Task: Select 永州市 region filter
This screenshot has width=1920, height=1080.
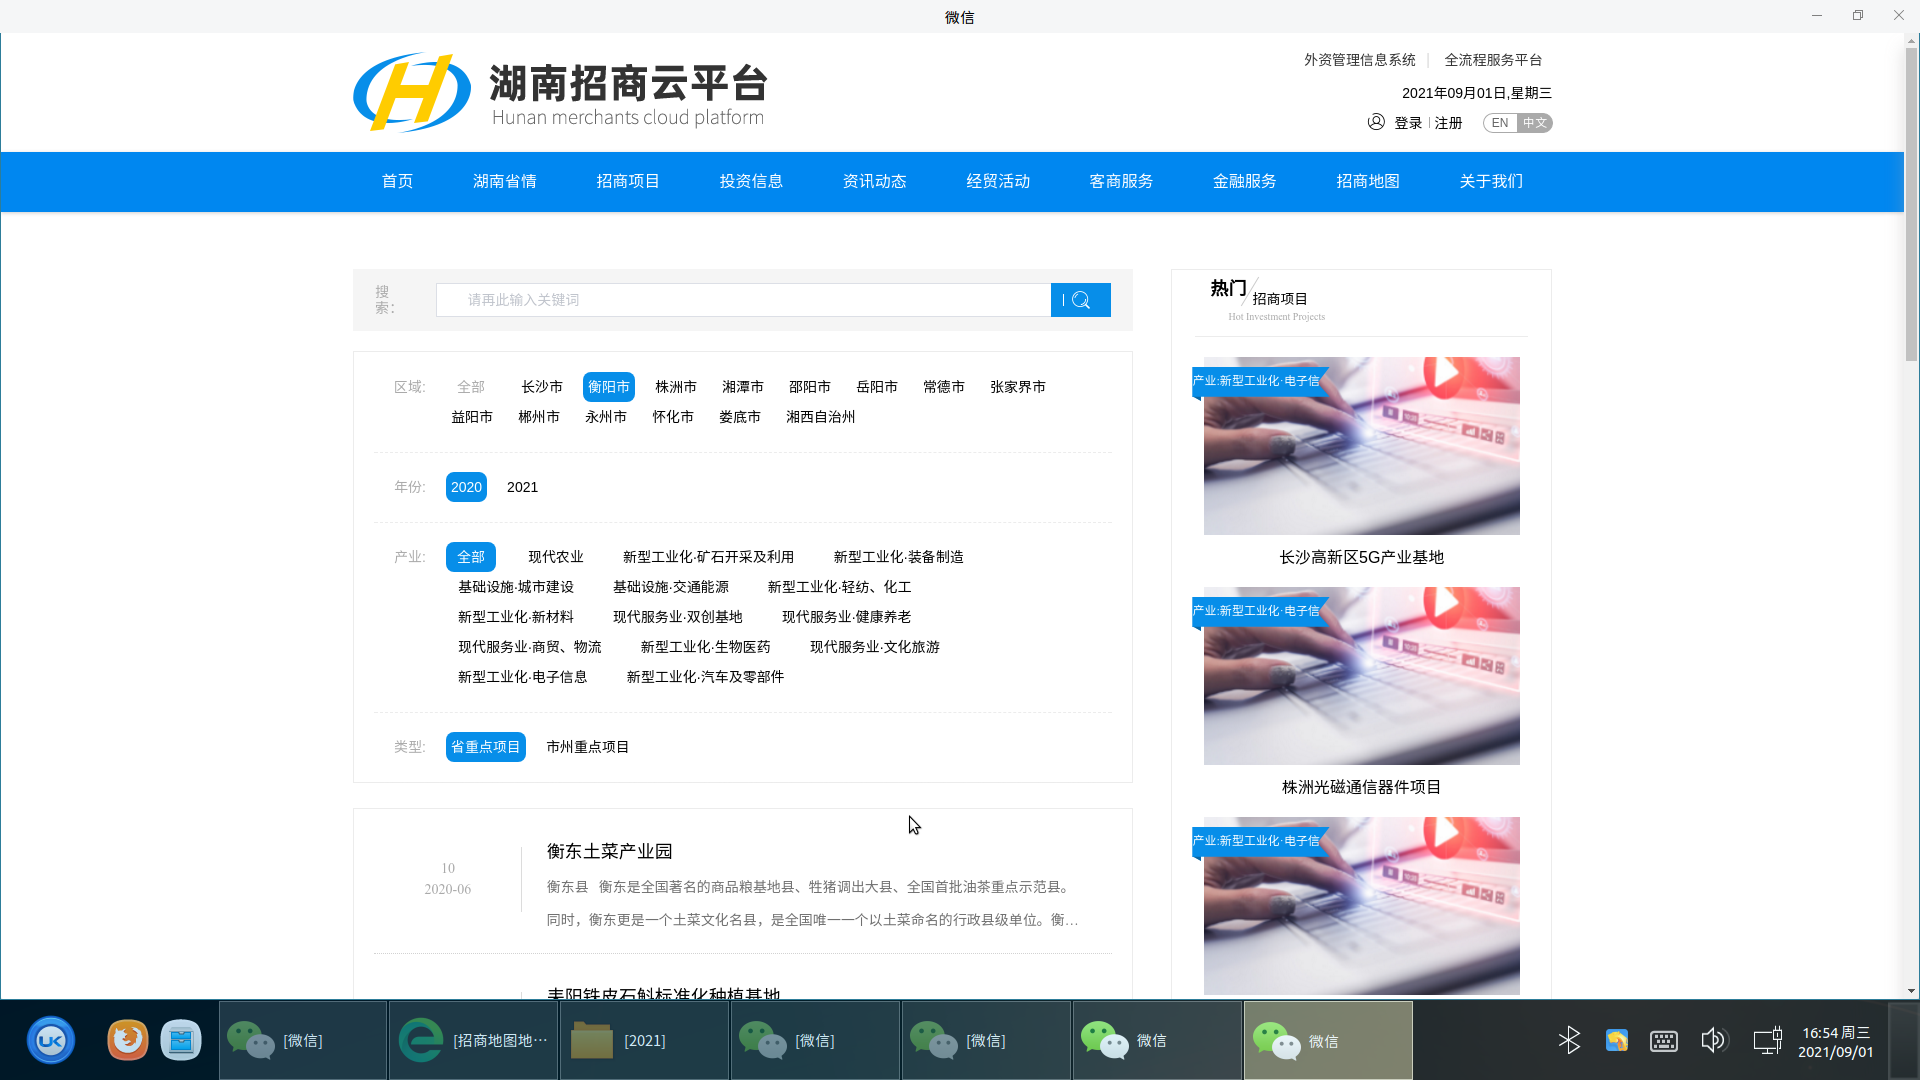Action: point(606,417)
